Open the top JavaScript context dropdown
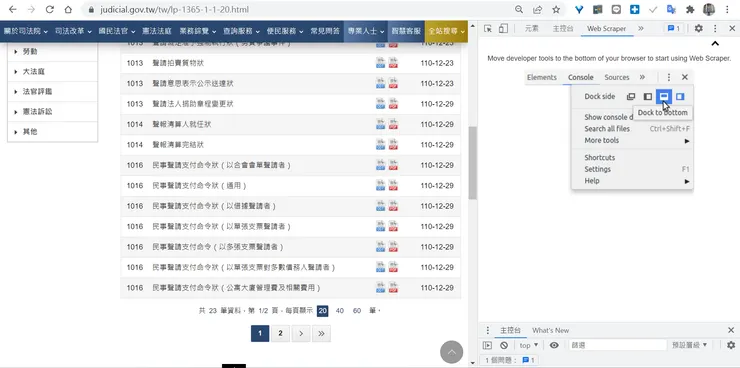Screen dimensions: 740x368 coord(529,345)
